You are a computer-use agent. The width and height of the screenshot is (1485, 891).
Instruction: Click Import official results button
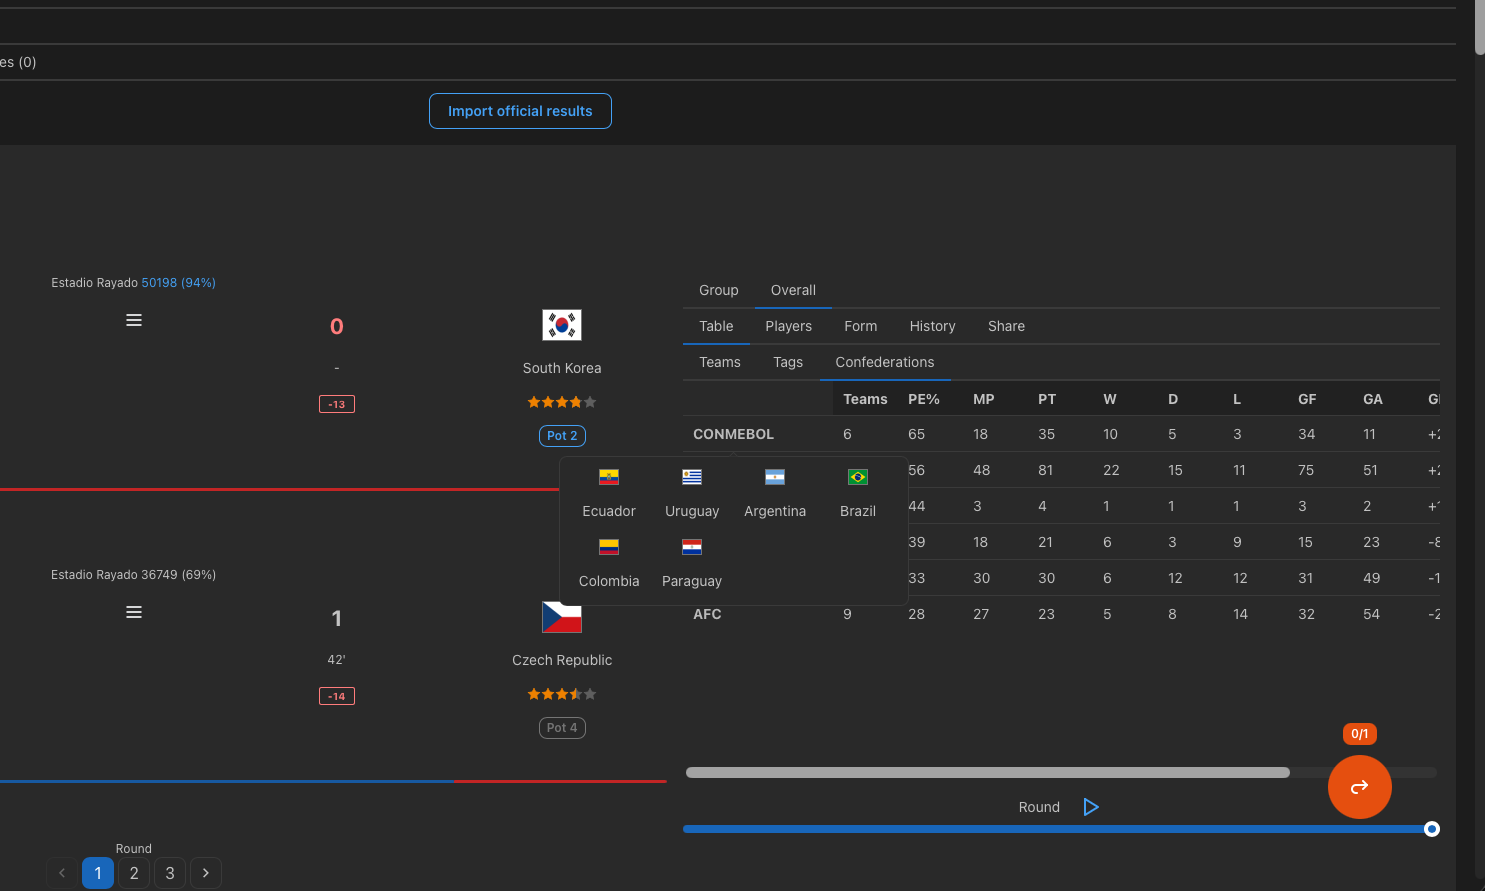pos(520,111)
